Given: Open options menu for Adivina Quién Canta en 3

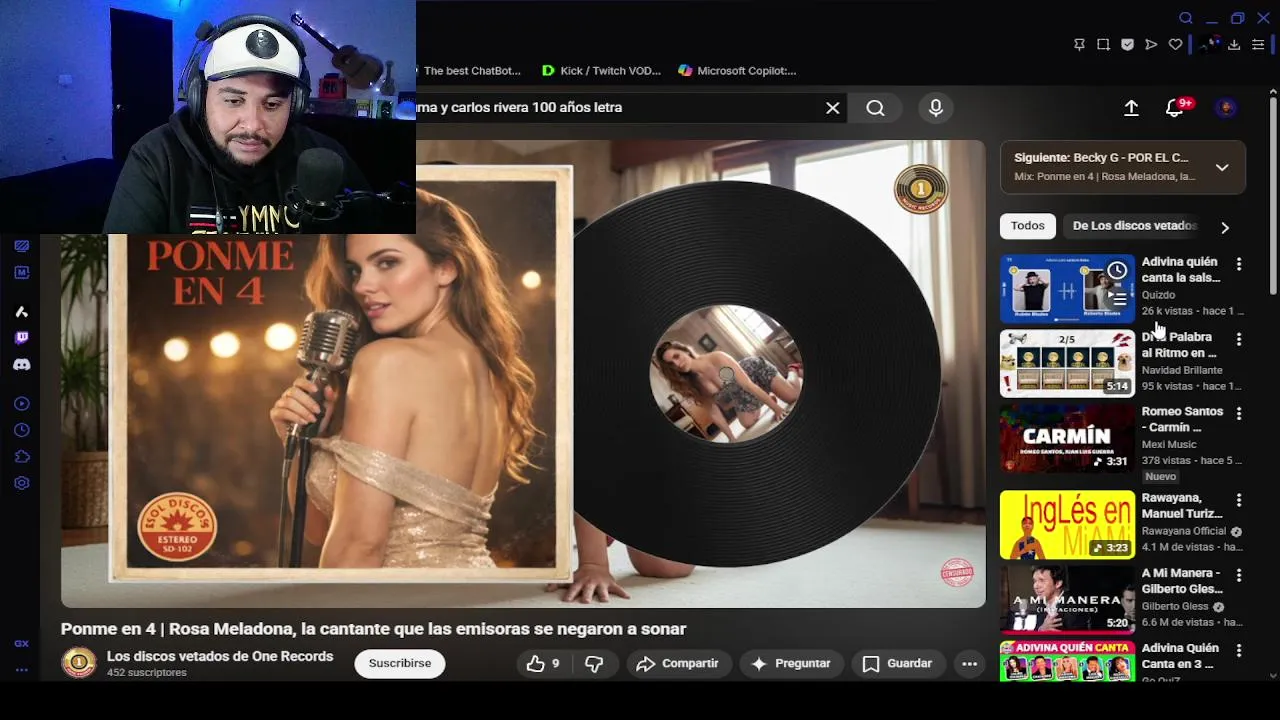Looking at the screenshot, I should 1239,650.
